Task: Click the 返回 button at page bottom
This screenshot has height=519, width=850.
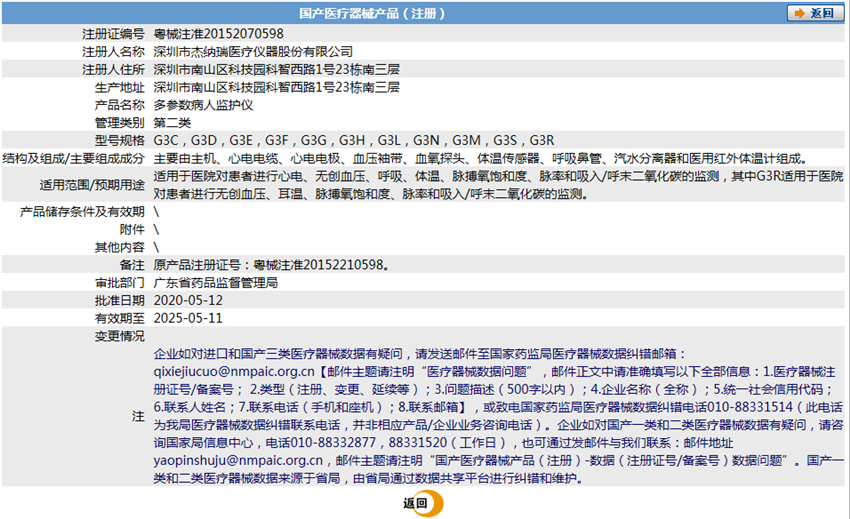Action: coord(423,503)
